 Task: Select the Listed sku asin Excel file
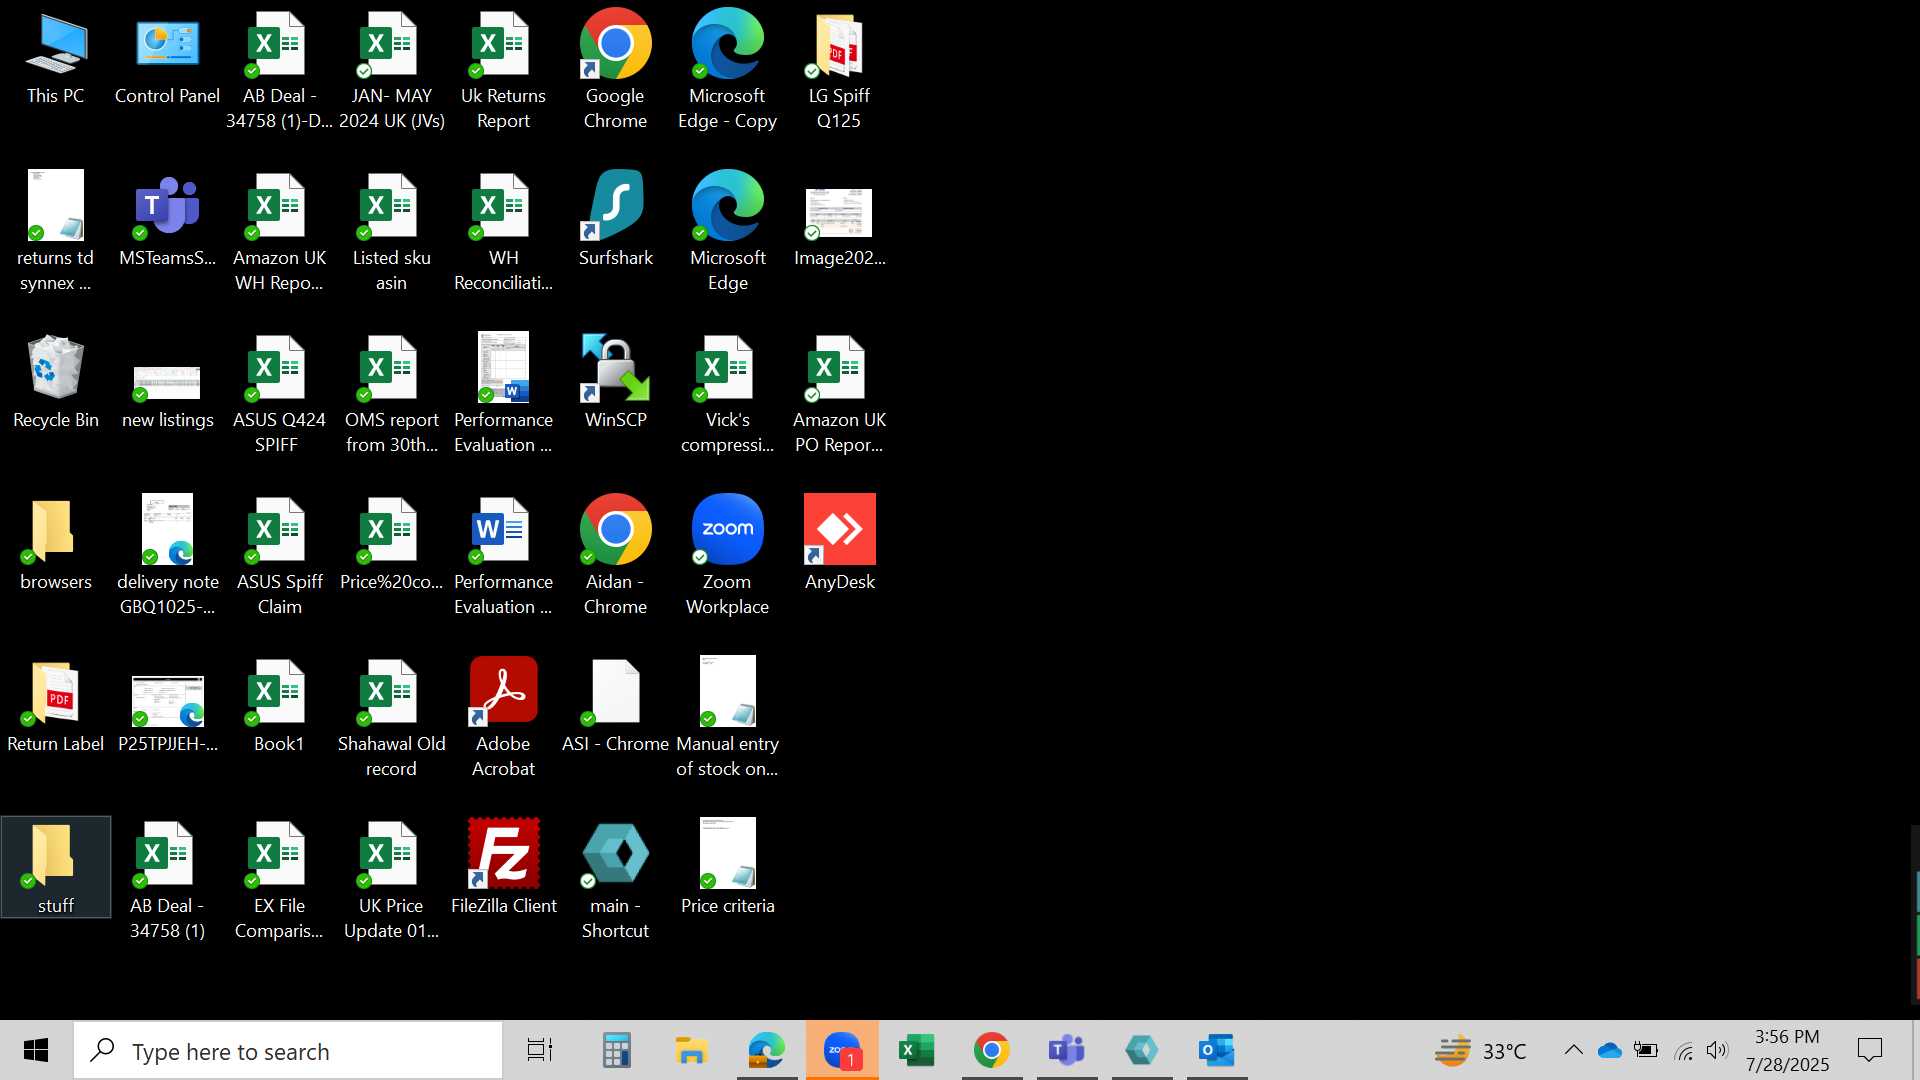[391, 232]
